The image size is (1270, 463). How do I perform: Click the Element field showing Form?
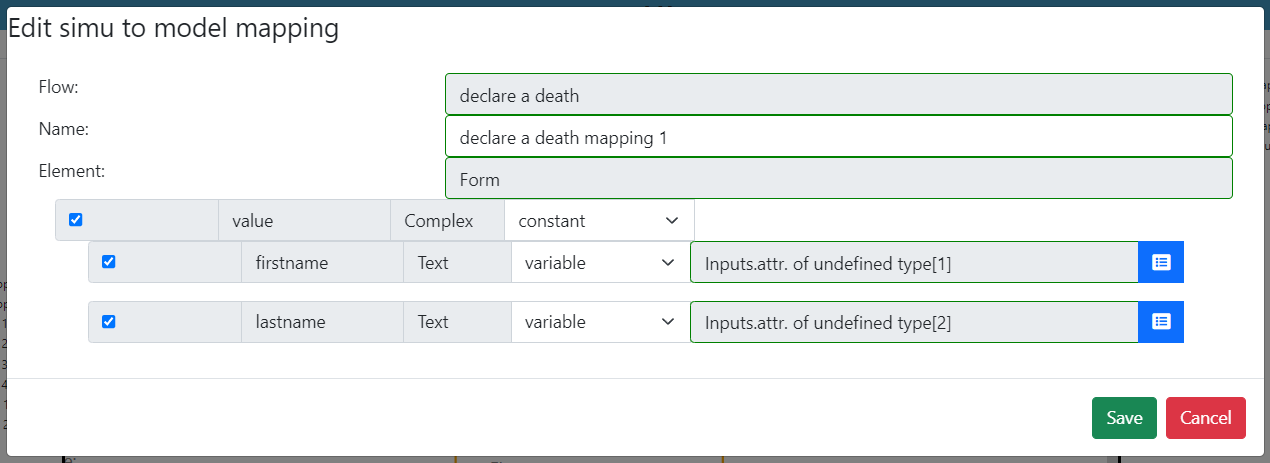click(x=839, y=178)
